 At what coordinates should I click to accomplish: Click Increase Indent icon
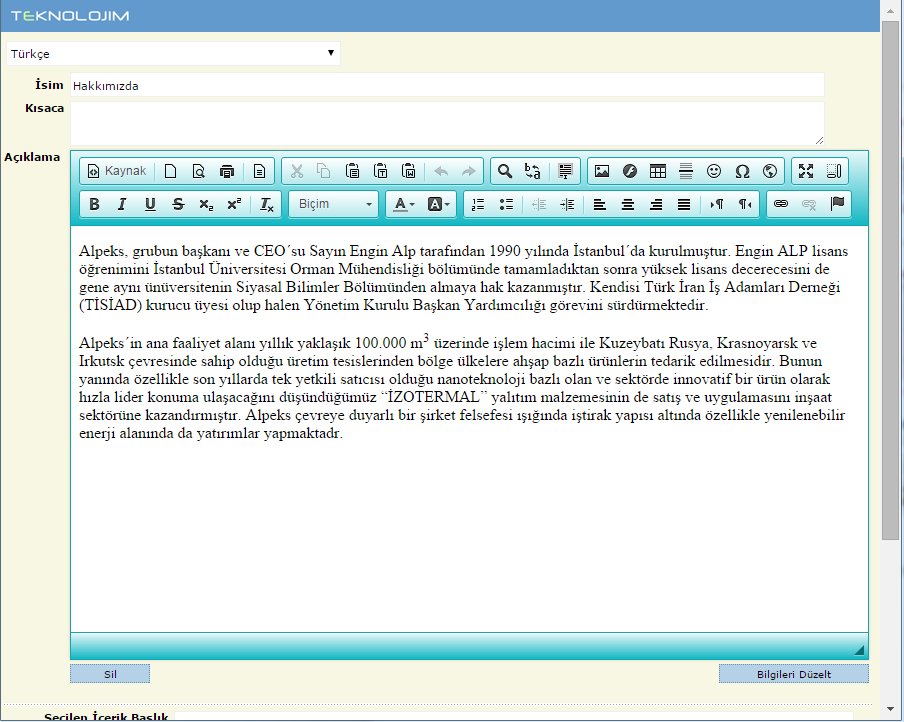pos(567,204)
